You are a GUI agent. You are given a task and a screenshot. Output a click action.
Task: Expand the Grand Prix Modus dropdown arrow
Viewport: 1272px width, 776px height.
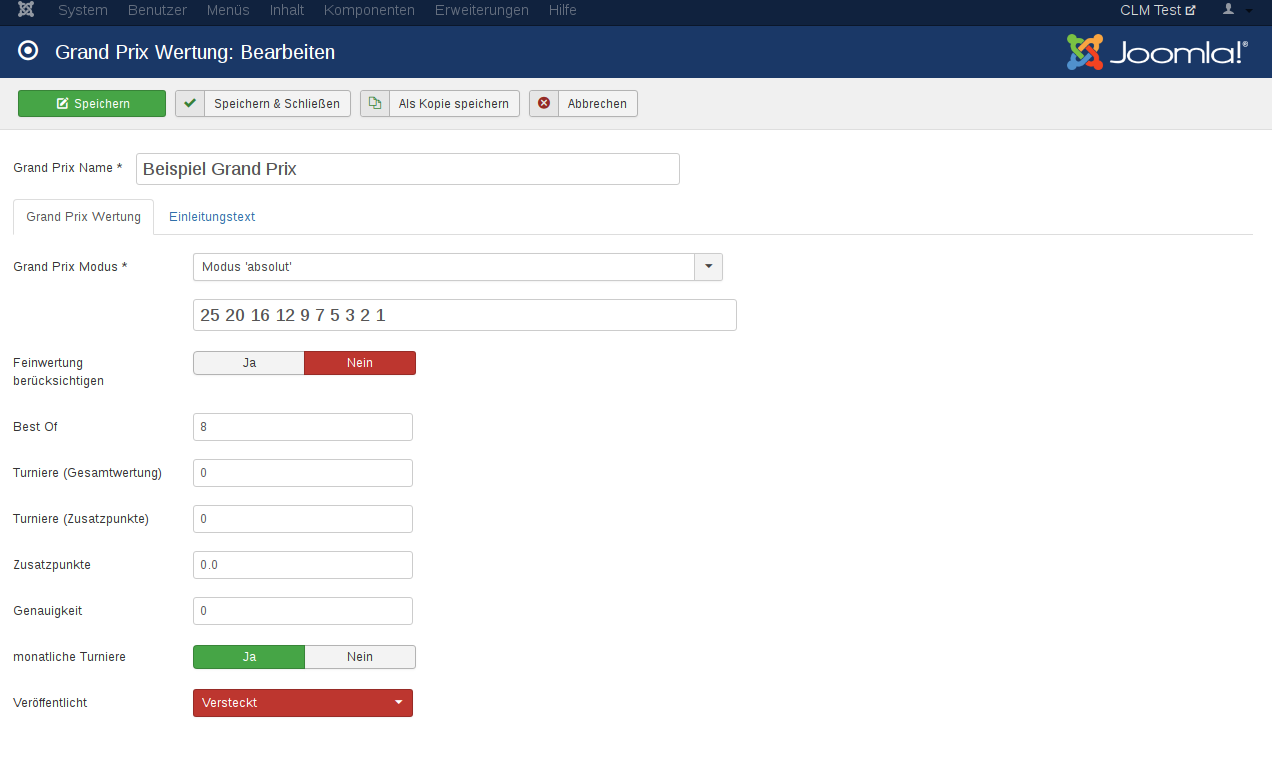tap(708, 267)
